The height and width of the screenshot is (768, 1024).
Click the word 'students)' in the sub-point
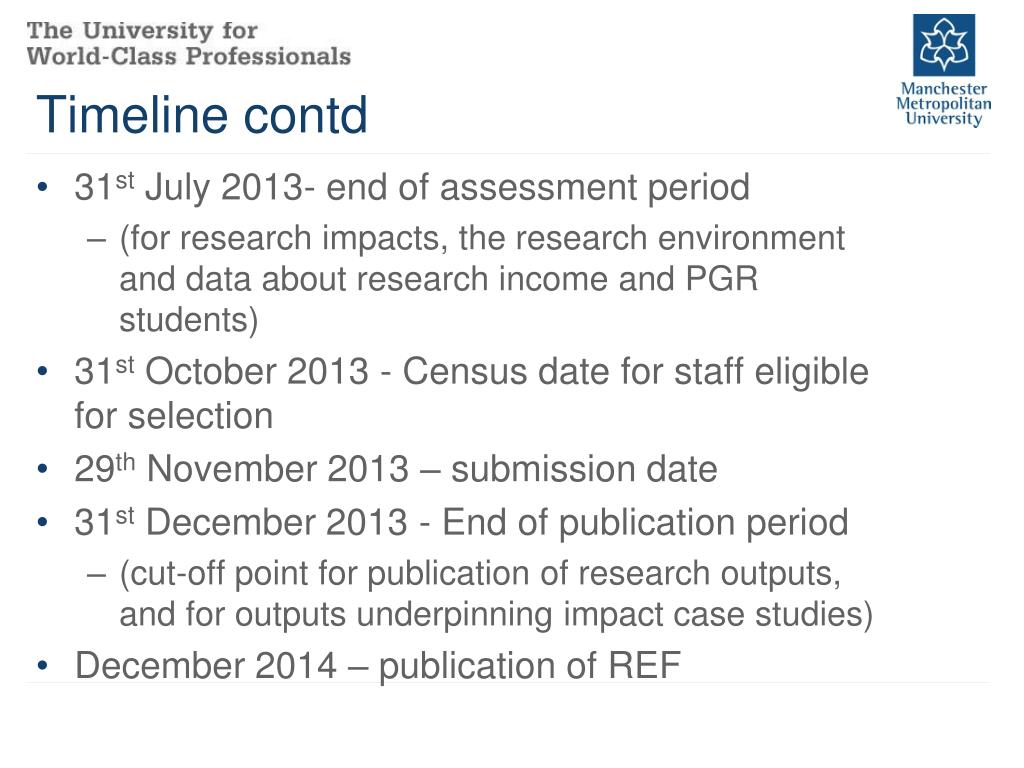coord(189,321)
